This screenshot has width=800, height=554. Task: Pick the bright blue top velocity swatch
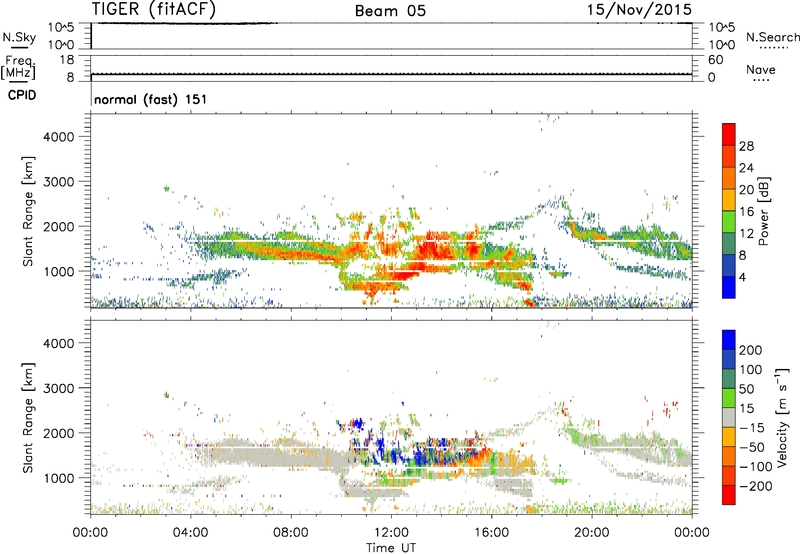729,340
